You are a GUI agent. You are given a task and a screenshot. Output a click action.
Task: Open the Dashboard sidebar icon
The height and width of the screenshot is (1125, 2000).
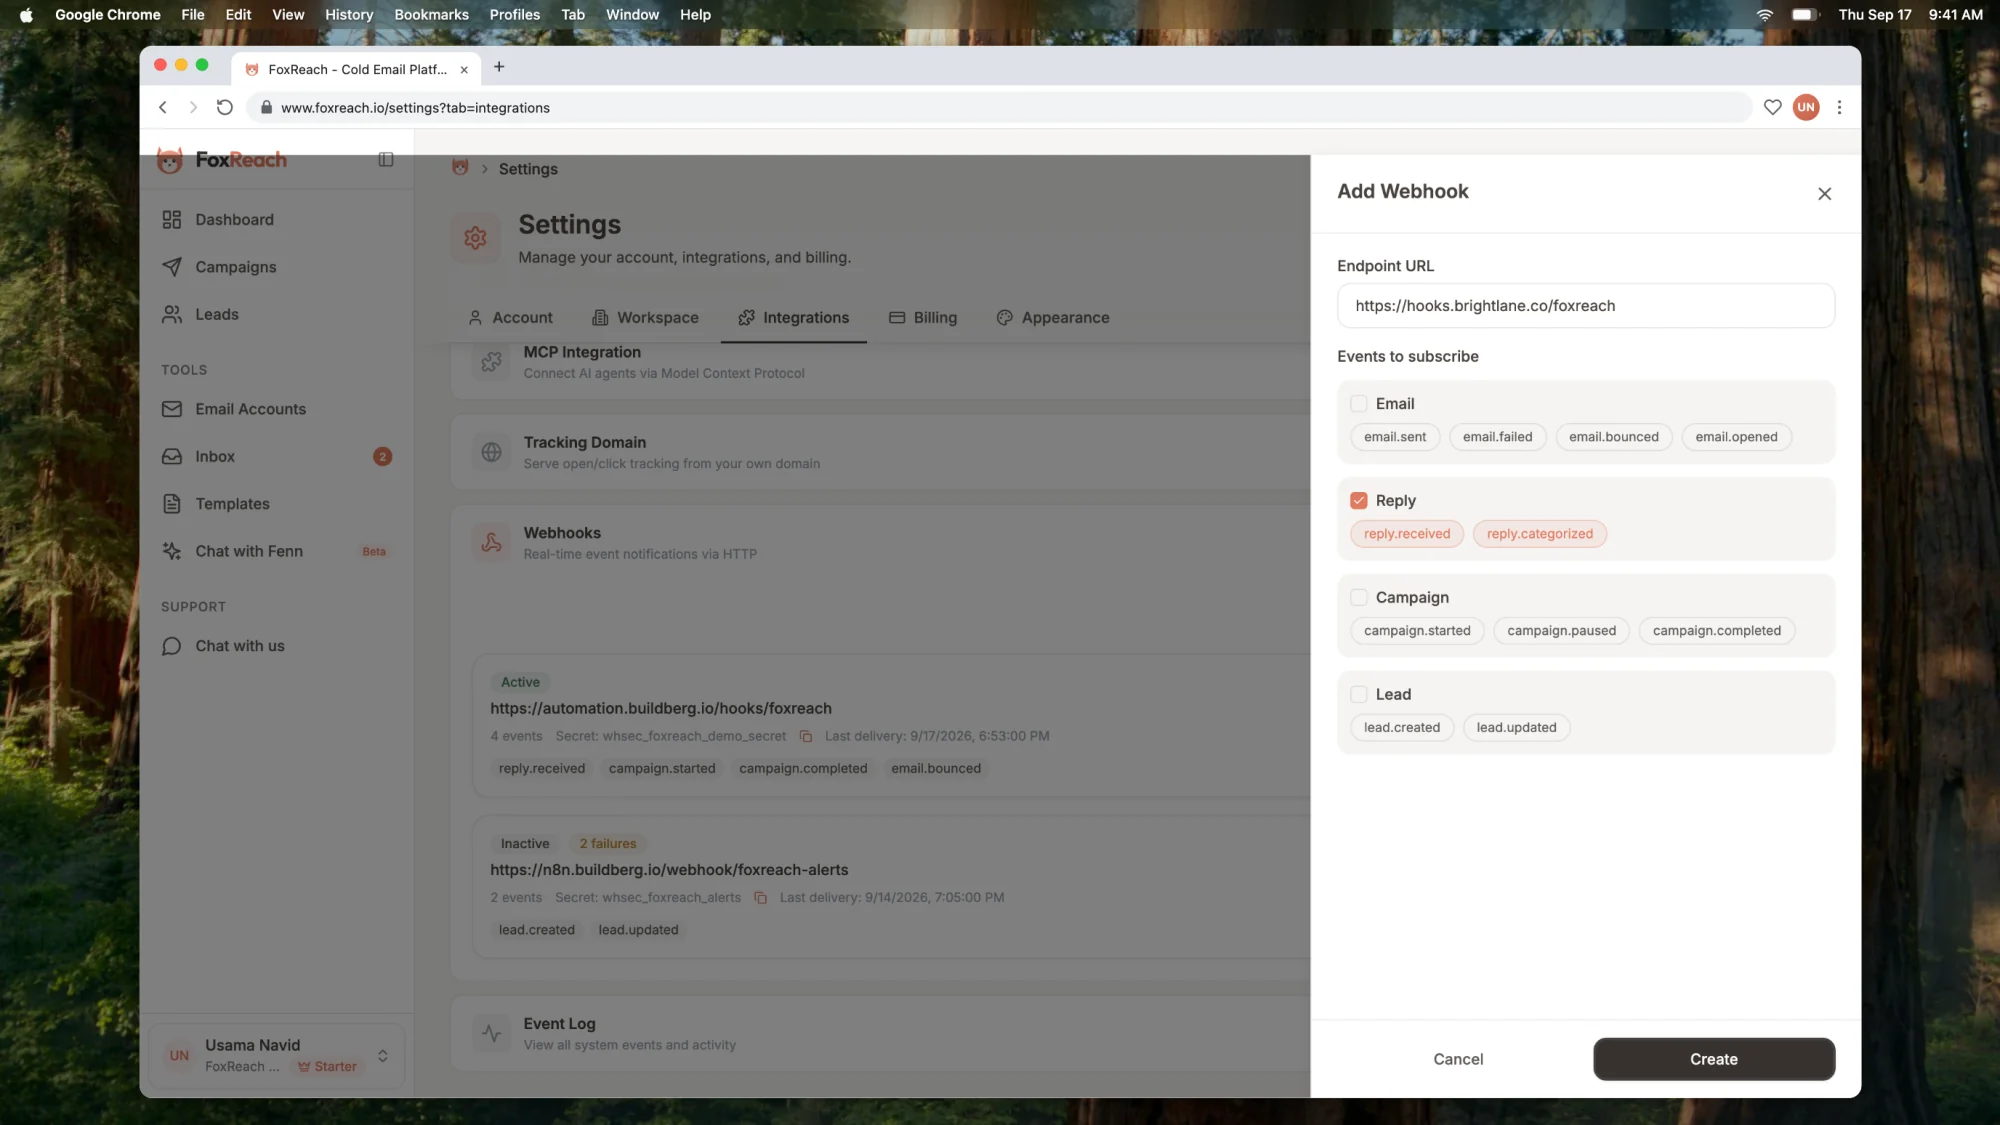(172, 220)
